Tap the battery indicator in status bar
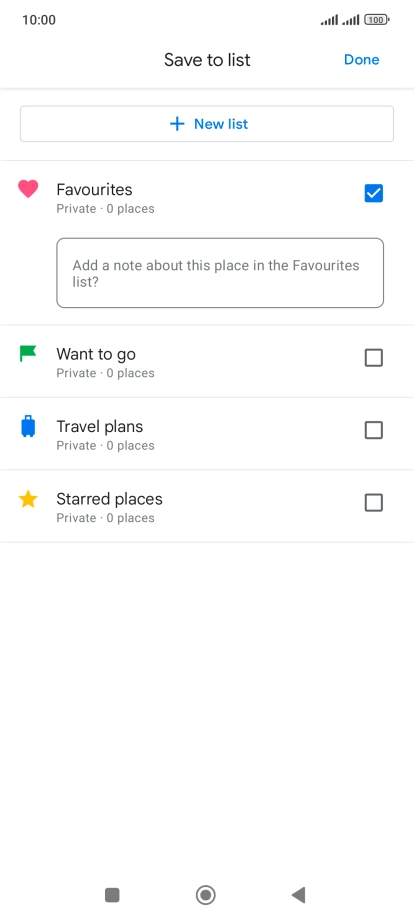 point(377,20)
